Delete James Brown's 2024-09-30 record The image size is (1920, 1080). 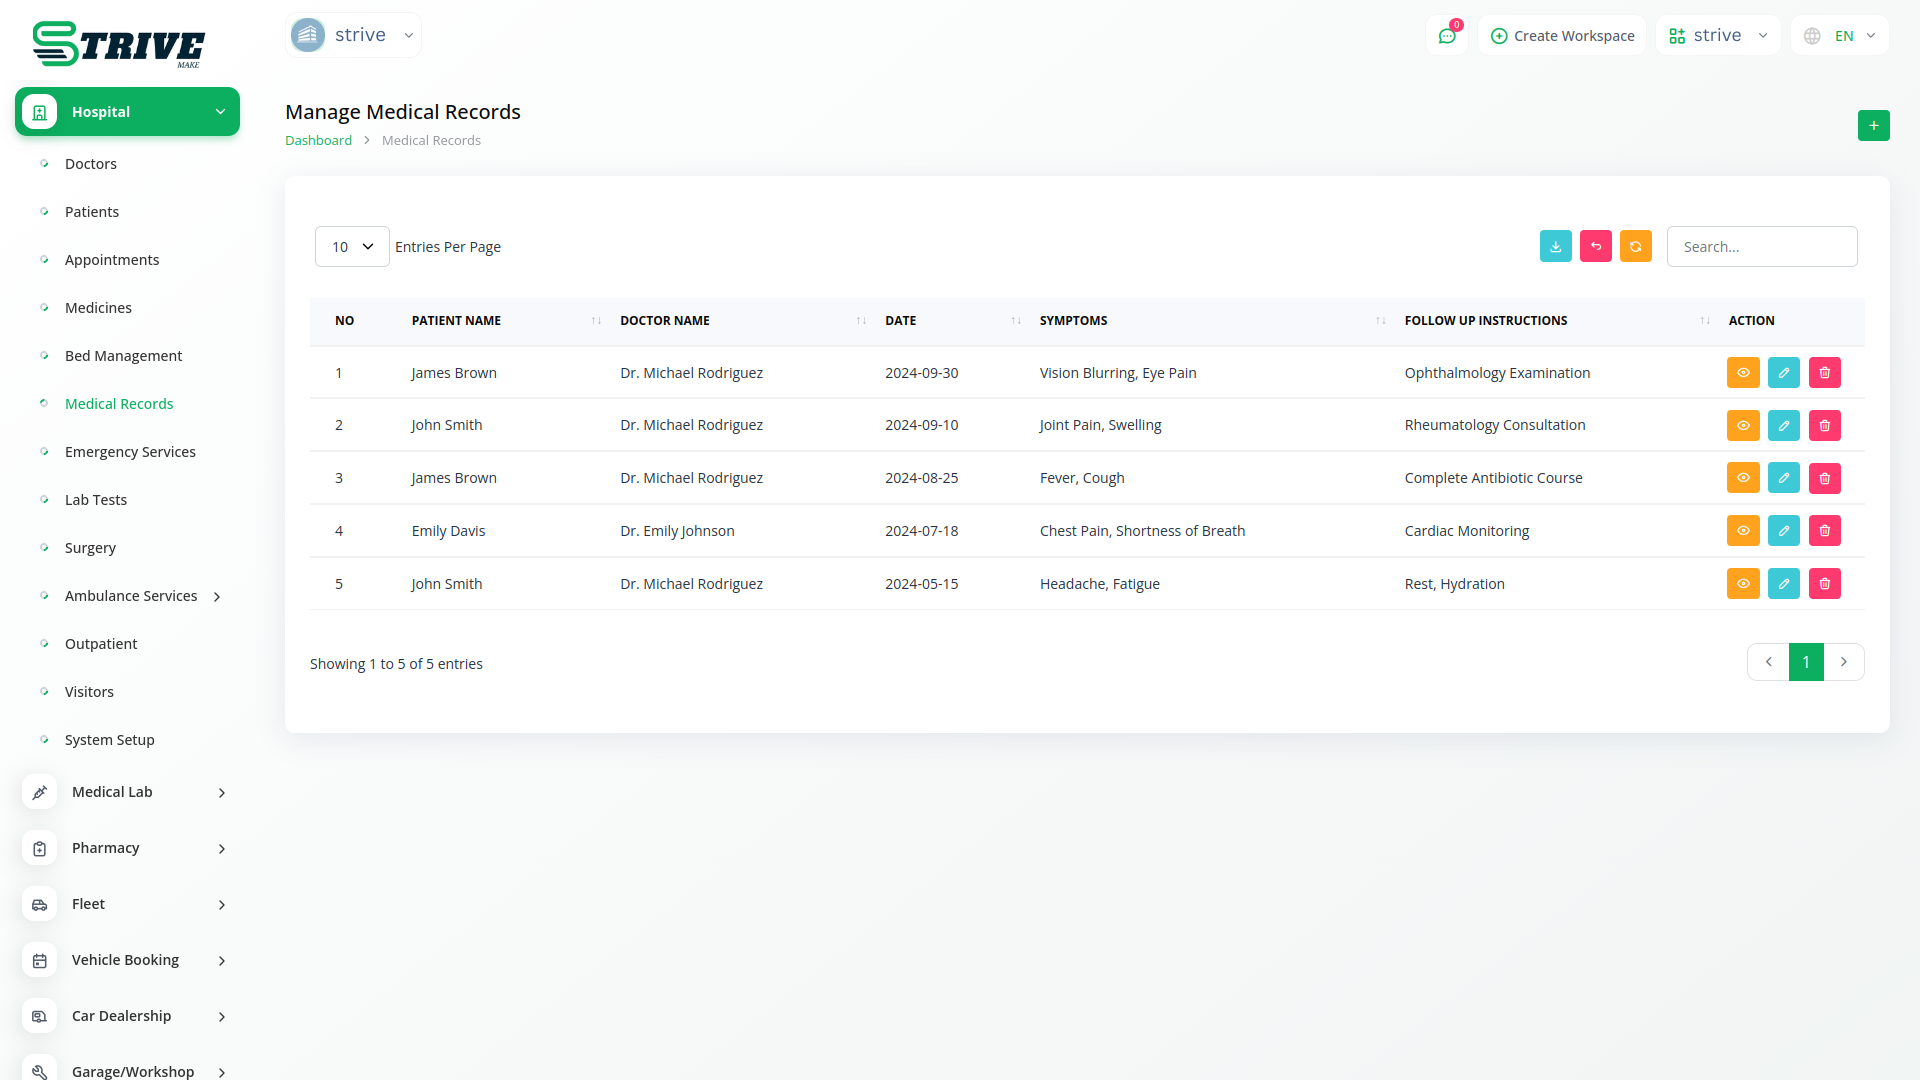point(1824,373)
